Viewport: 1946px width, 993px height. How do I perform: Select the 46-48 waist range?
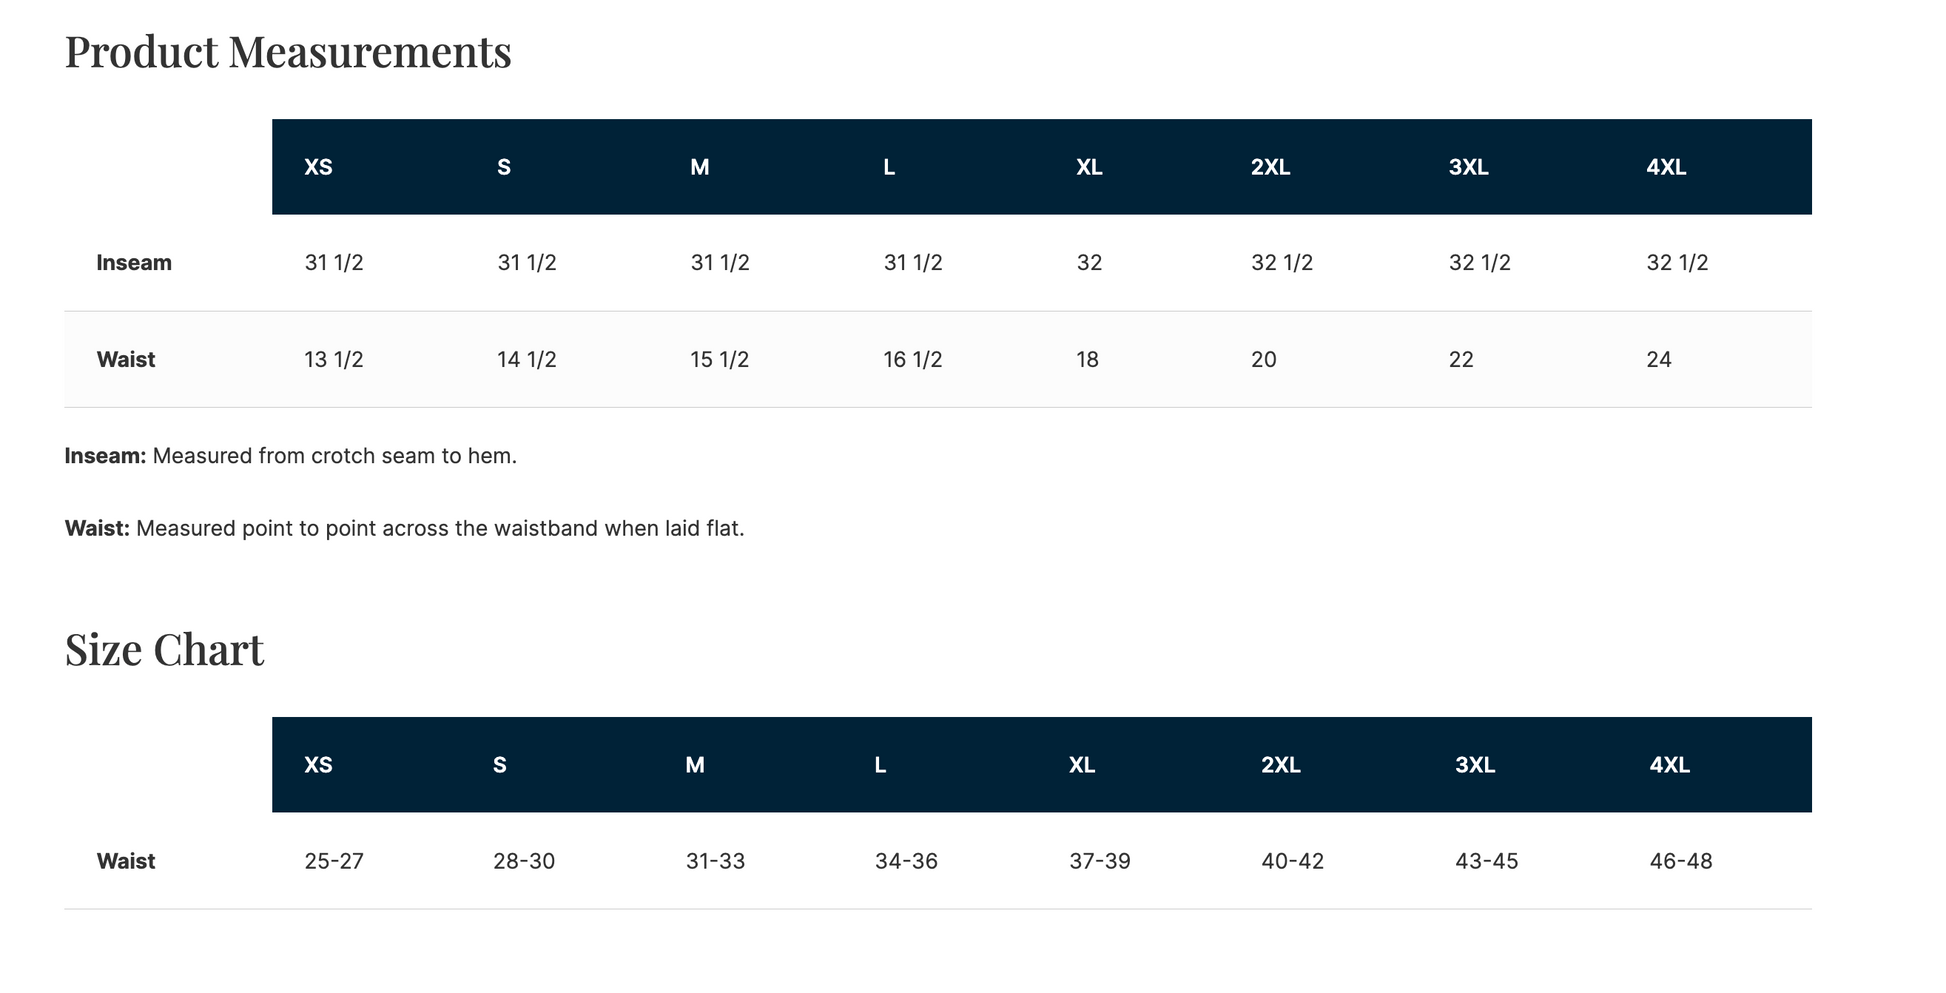coord(1681,861)
